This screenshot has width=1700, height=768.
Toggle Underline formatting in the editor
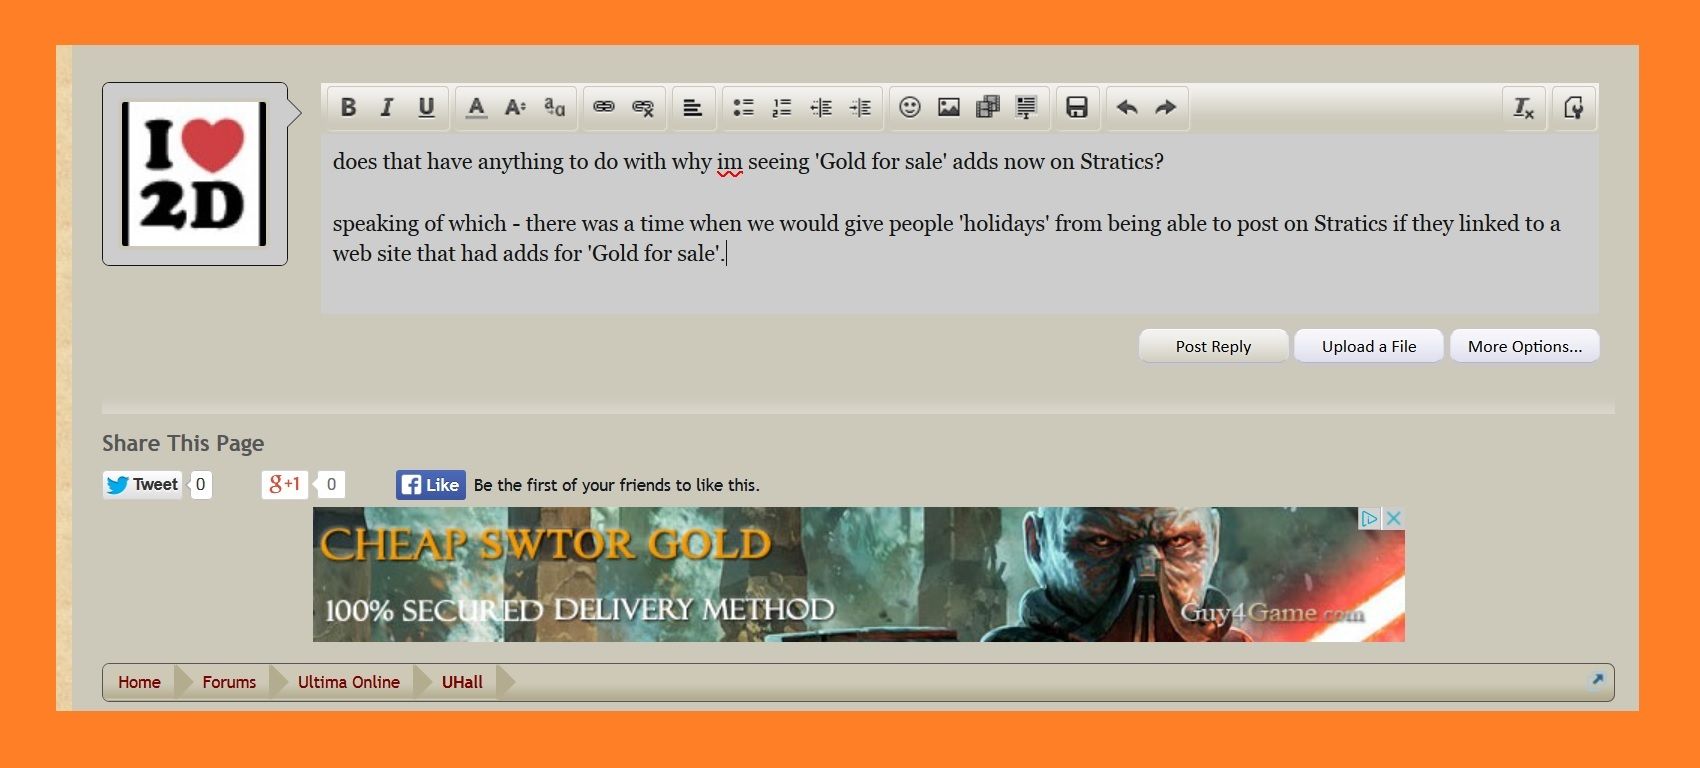[x=426, y=107]
